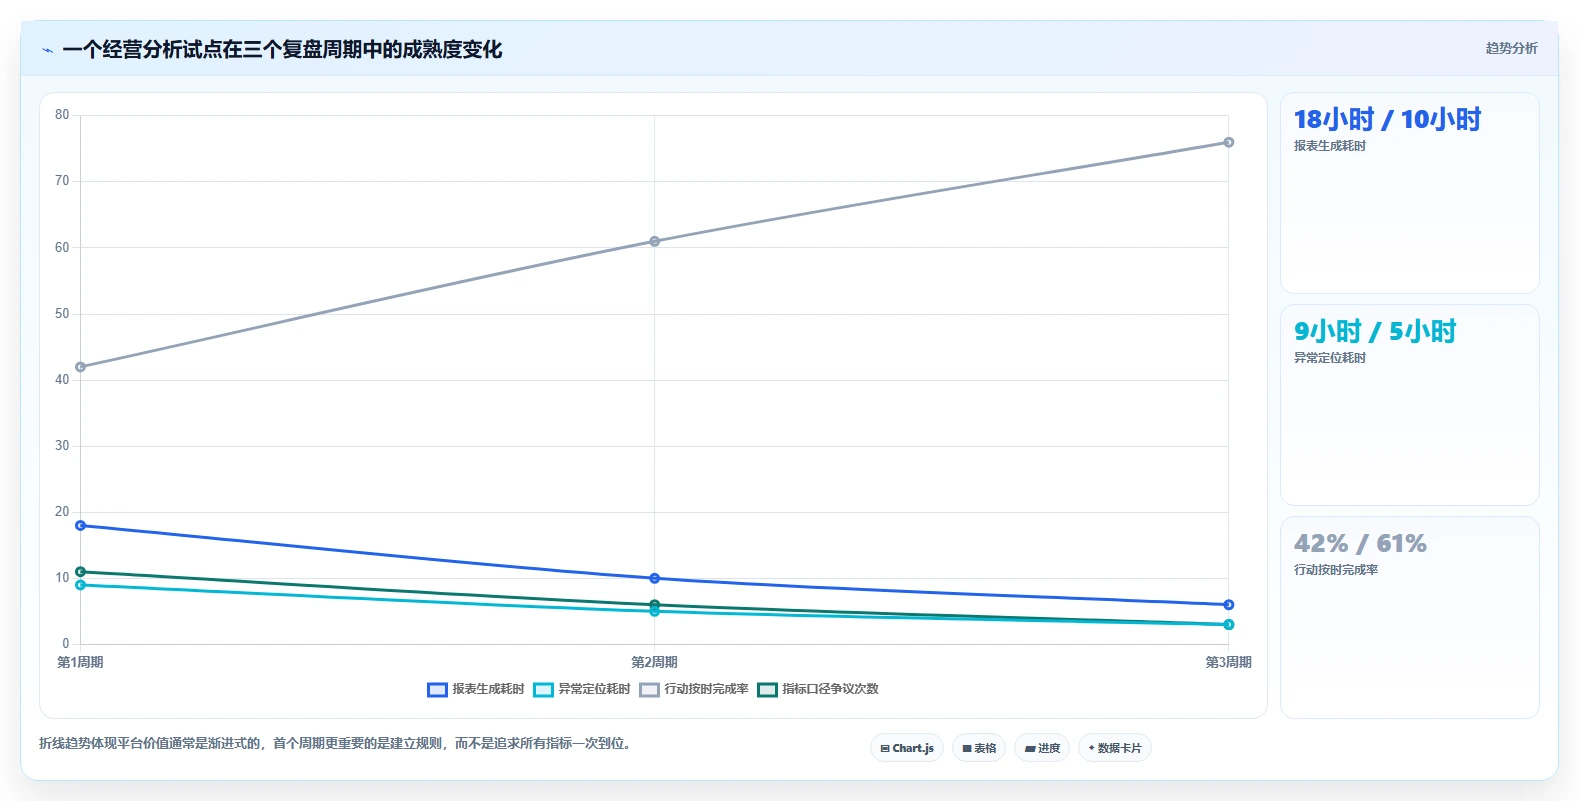Click 行动按时完成率 point at 第1周期 (42)
1579x801 pixels.
80,367
